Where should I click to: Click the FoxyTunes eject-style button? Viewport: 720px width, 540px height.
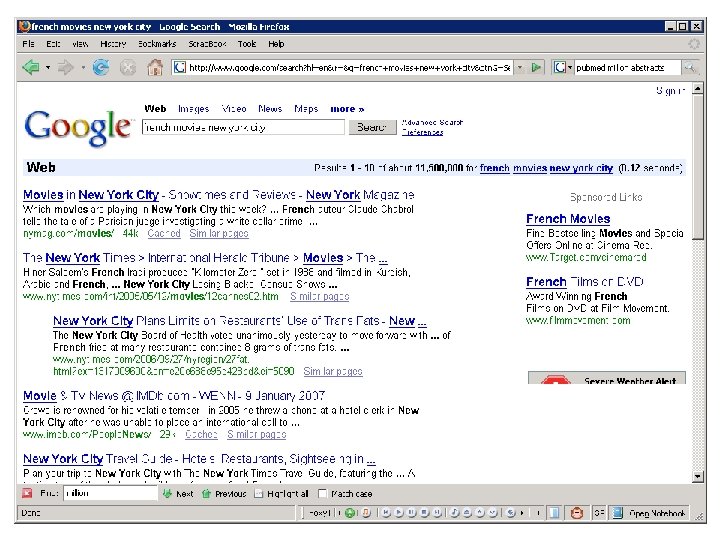click(467, 512)
